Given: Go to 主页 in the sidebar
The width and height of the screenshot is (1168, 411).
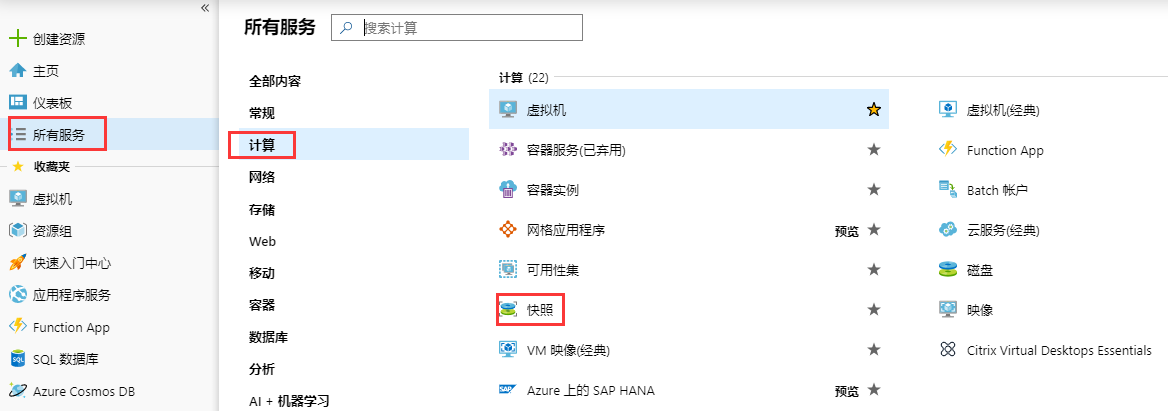Looking at the screenshot, I should tap(45, 71).
